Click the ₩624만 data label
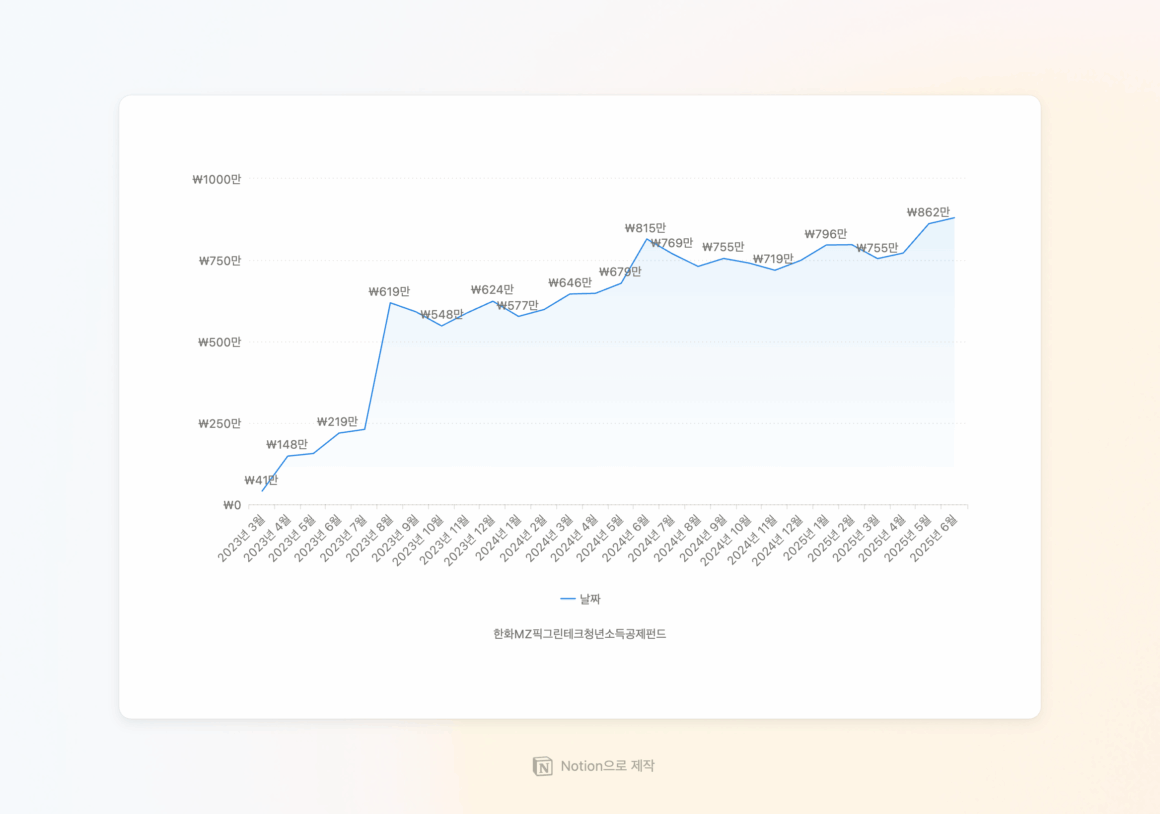The width and height of the screenshot is (1160, 814). click(x=492, y=289)
